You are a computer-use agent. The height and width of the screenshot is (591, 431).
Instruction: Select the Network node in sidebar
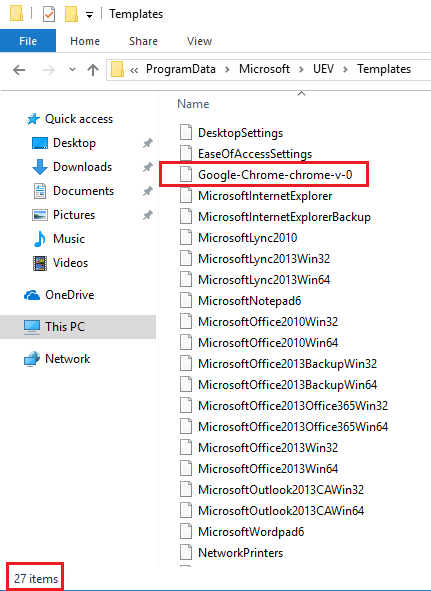pyautogui.click(x=67, y=359)
